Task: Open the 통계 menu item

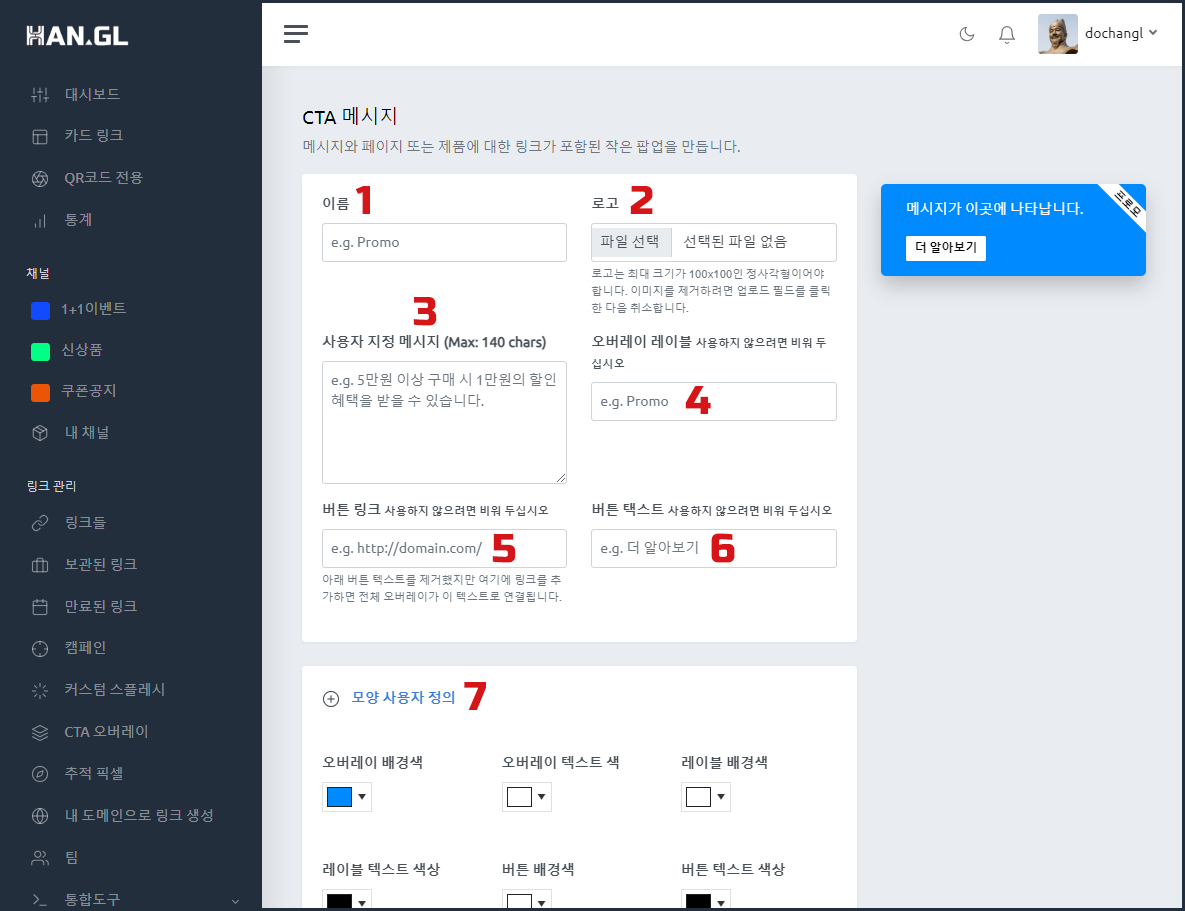Action: 78,220
